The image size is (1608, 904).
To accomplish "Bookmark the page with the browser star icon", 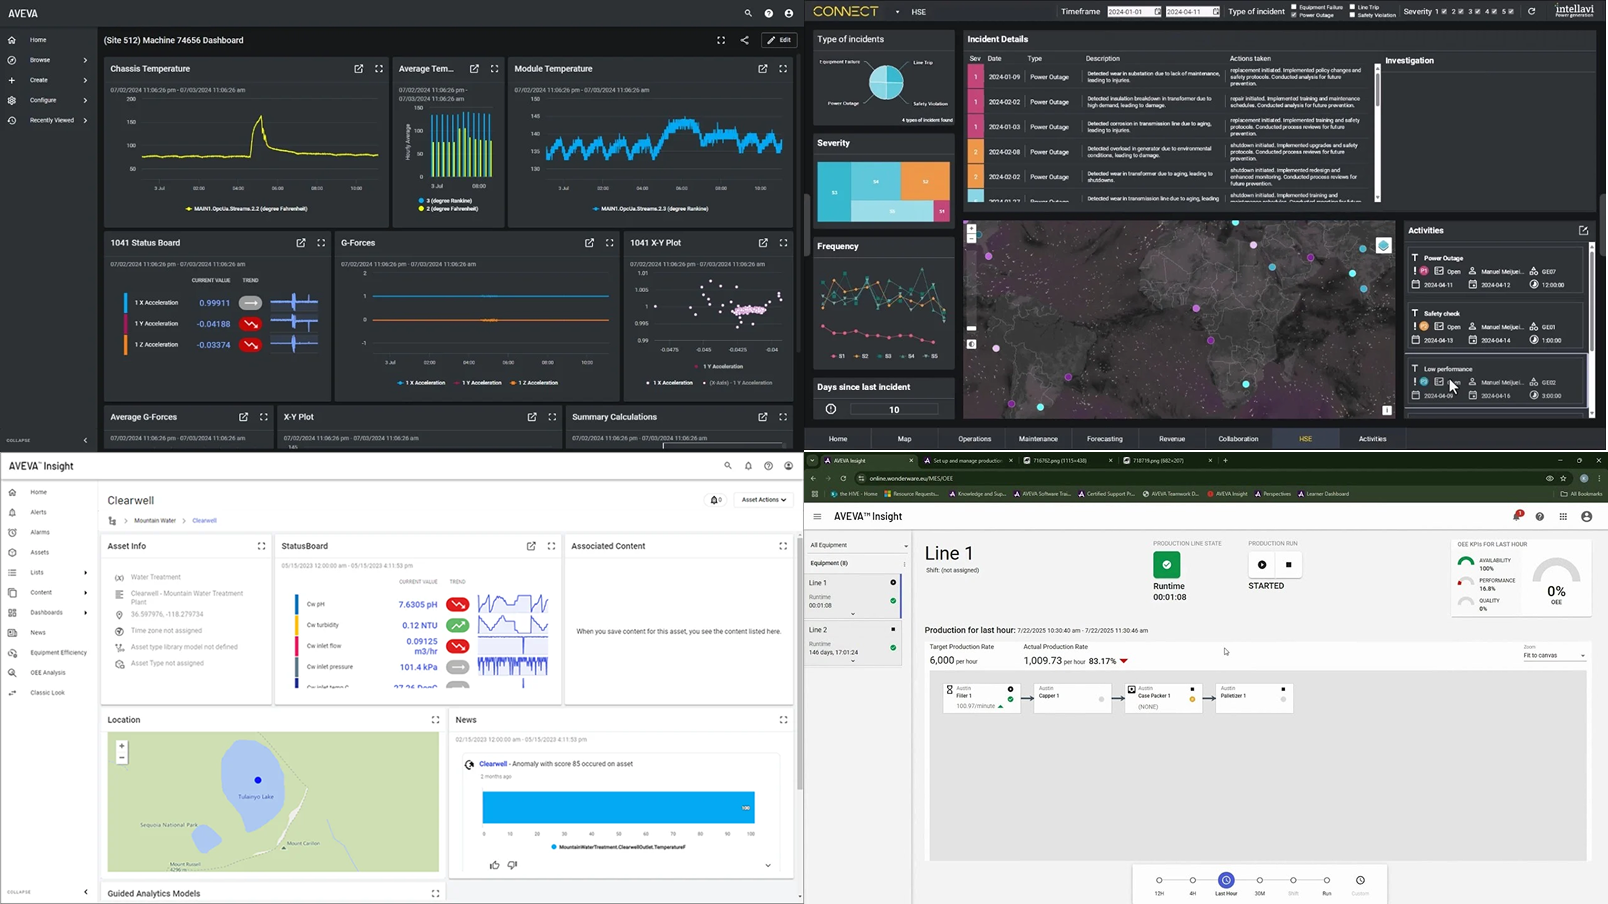I will 1563,478.
